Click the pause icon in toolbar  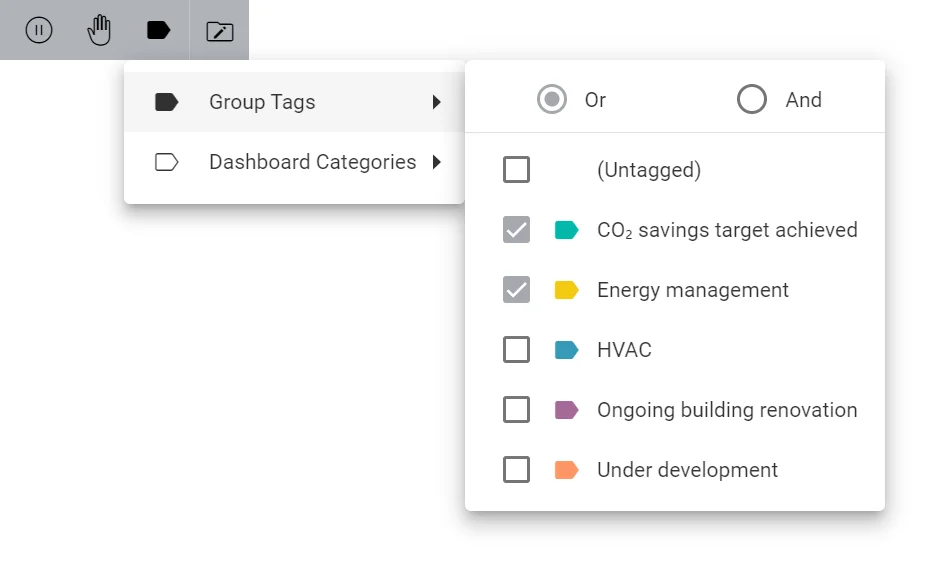point(39,30)
